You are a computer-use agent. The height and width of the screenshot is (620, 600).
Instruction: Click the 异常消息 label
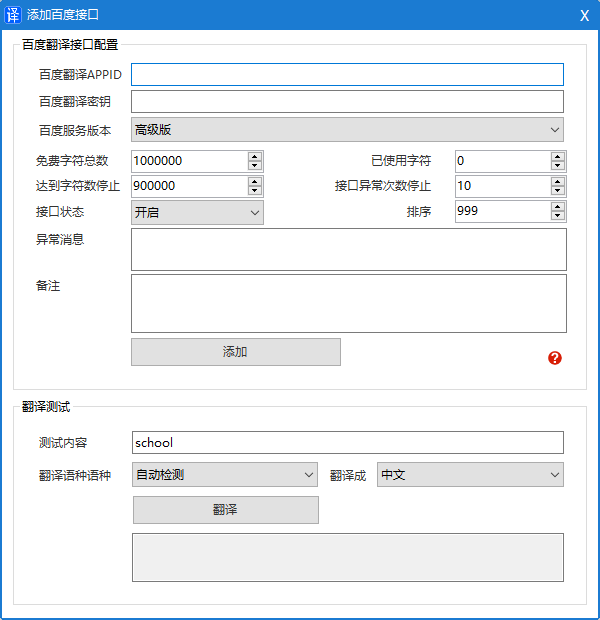point(60,239)
